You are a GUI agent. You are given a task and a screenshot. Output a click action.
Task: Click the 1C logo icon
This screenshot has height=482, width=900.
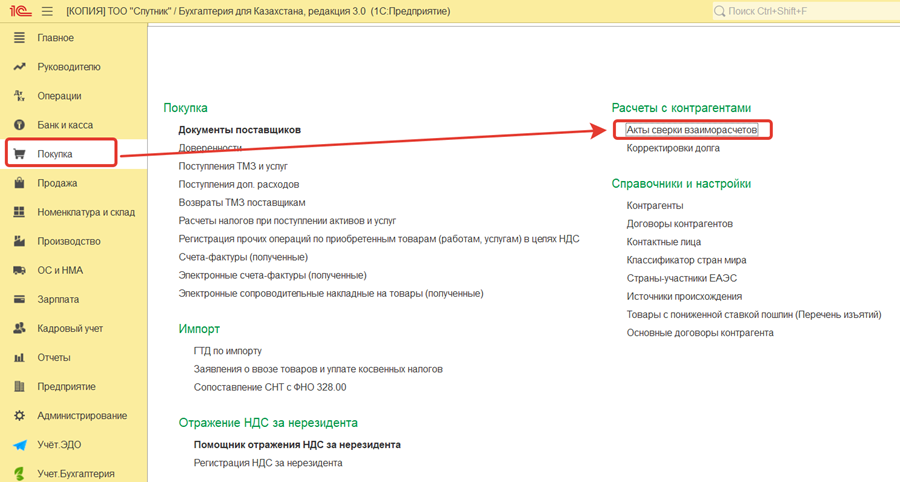(x=20, y=11)
